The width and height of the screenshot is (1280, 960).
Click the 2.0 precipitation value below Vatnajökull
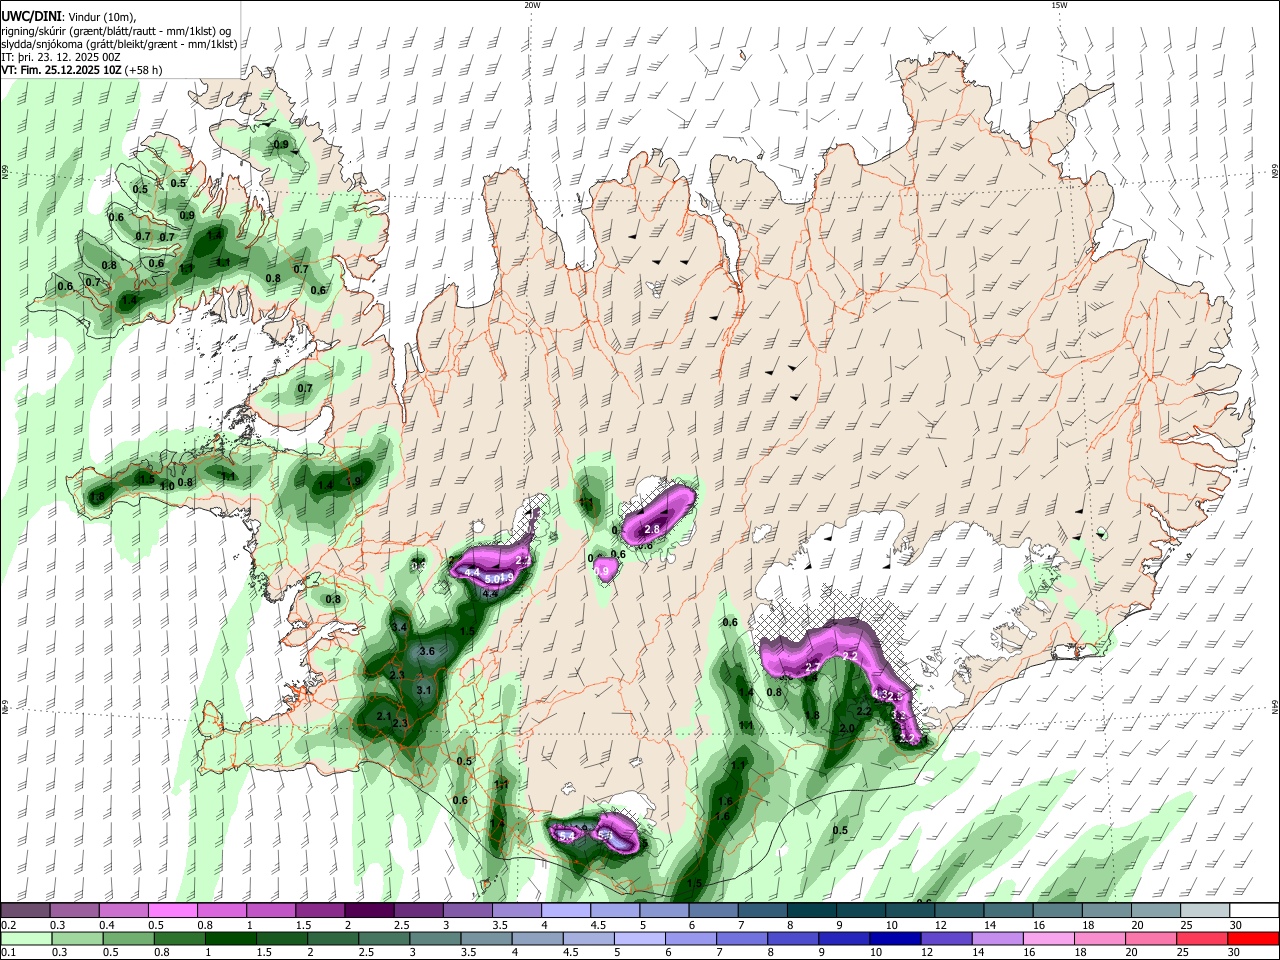pyautogui.click(x=847, y=729)
